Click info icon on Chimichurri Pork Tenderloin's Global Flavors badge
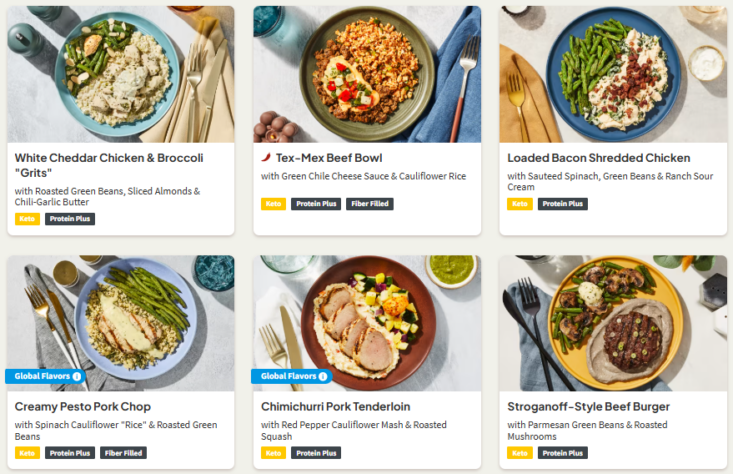 (x=323, y=377)
